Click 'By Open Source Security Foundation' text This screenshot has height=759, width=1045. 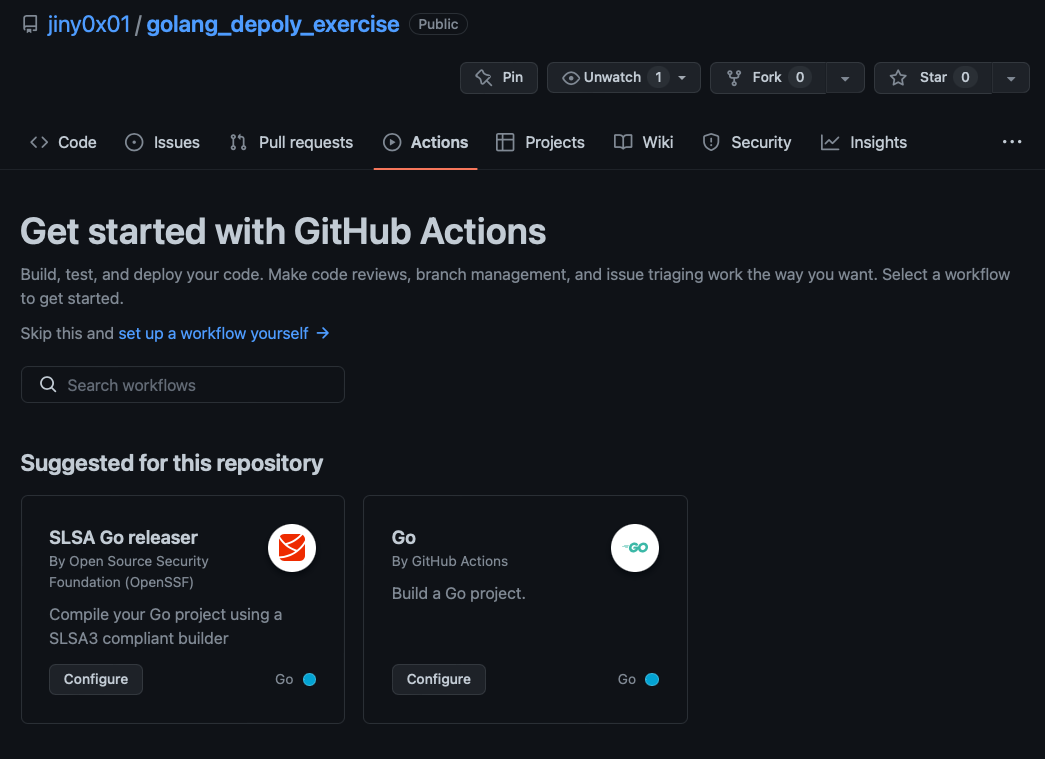pos(129,572)
